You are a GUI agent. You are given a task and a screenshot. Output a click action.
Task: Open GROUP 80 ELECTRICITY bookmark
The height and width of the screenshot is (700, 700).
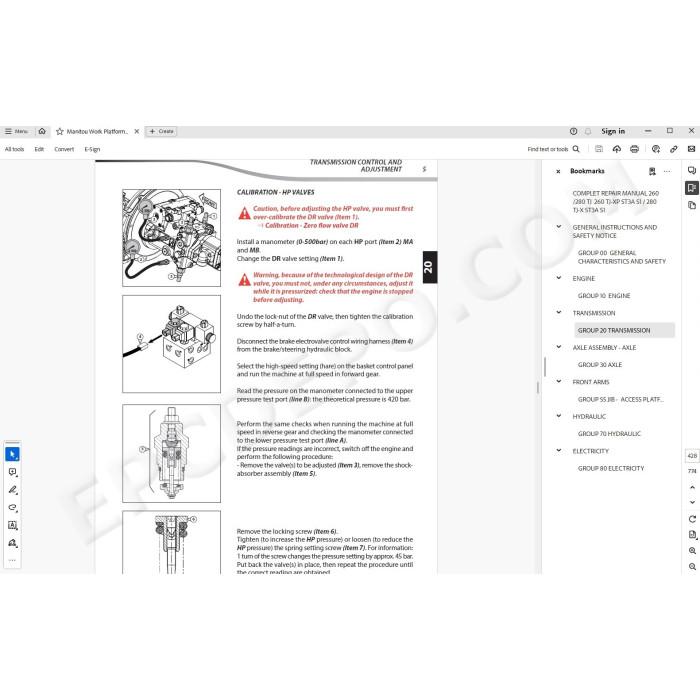pyautogui.click(x=611, y=468)
